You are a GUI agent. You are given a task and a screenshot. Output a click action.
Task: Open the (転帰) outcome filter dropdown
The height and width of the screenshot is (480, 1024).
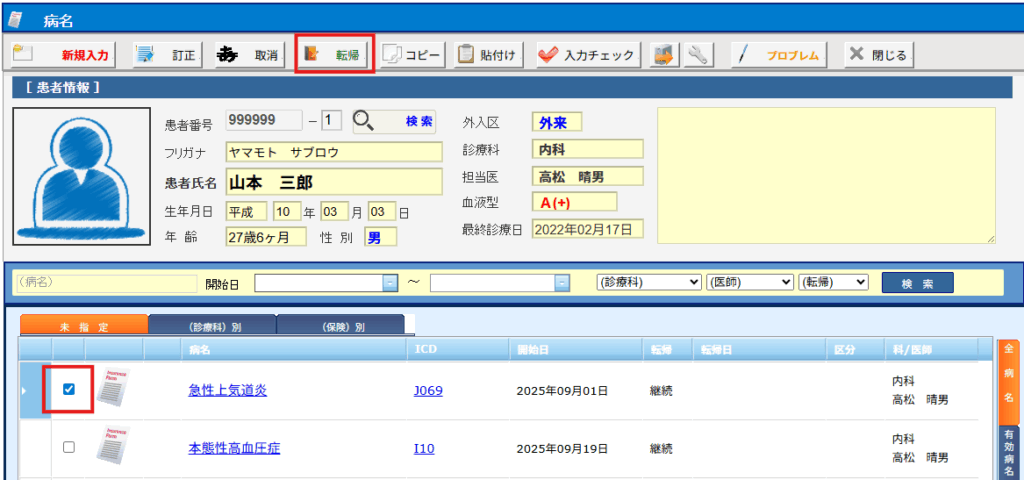pos(833,283)
